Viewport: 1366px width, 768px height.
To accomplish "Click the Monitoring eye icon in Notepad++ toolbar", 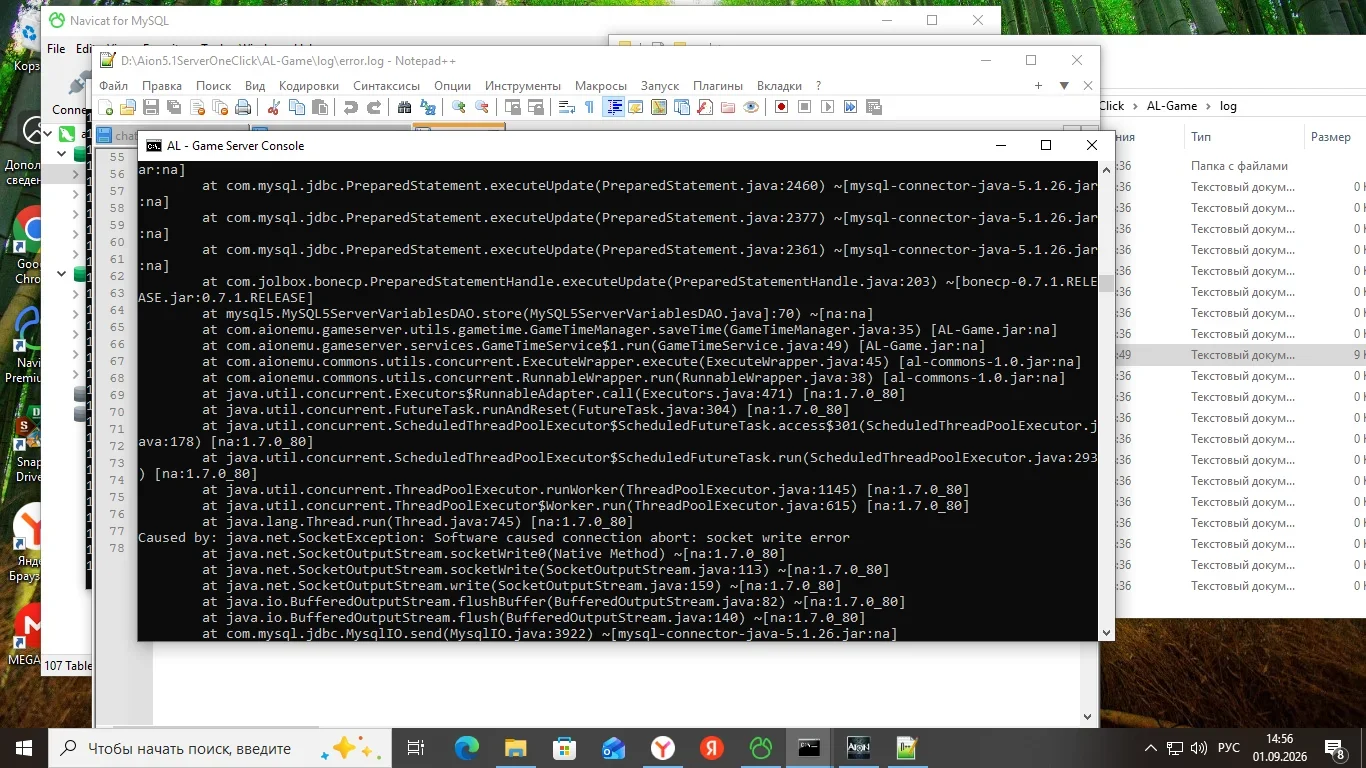I will [751, 107].
